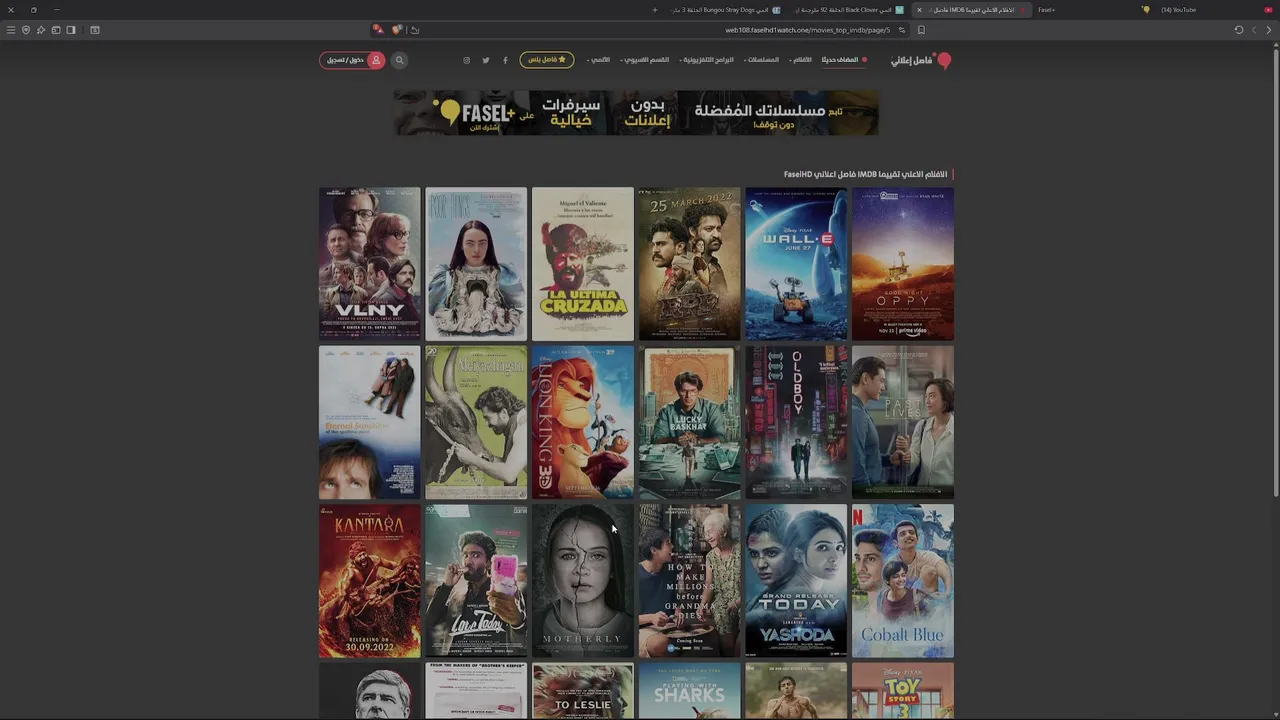Open the browser hamburger menu
This screenshot has width=1280, height=720.
[11, 30]
